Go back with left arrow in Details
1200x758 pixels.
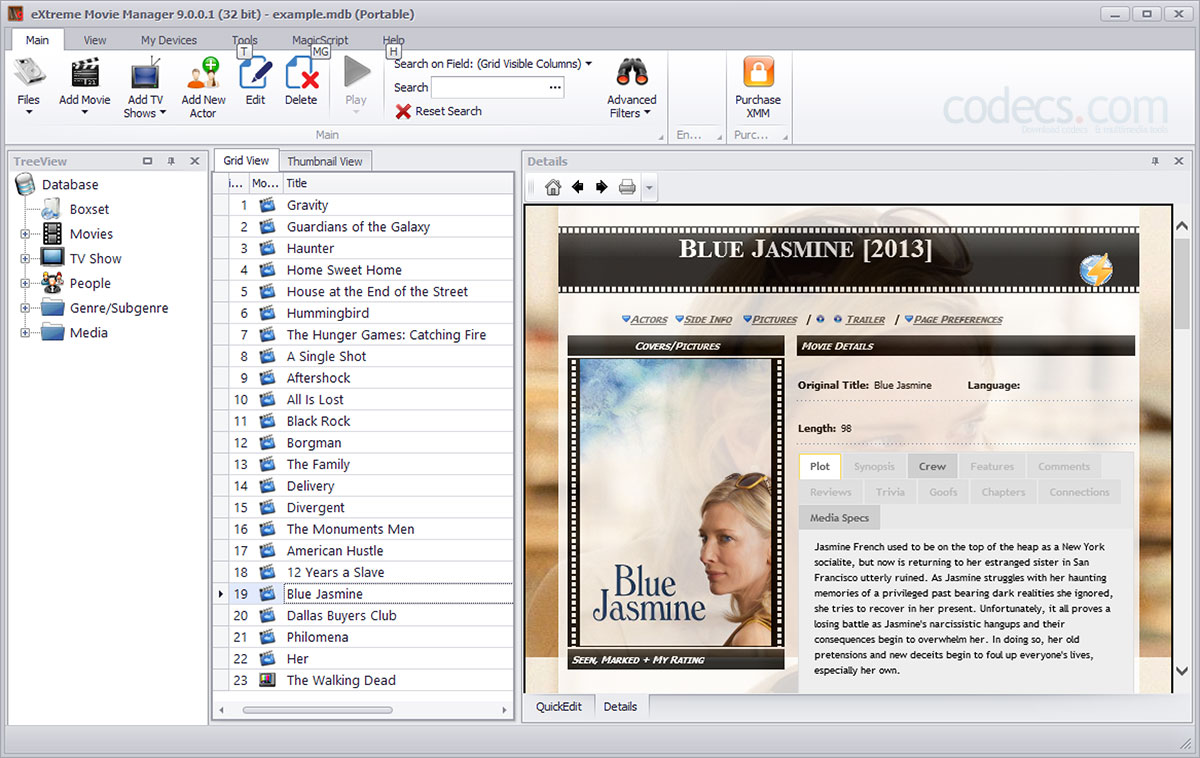tap(578, 187)
